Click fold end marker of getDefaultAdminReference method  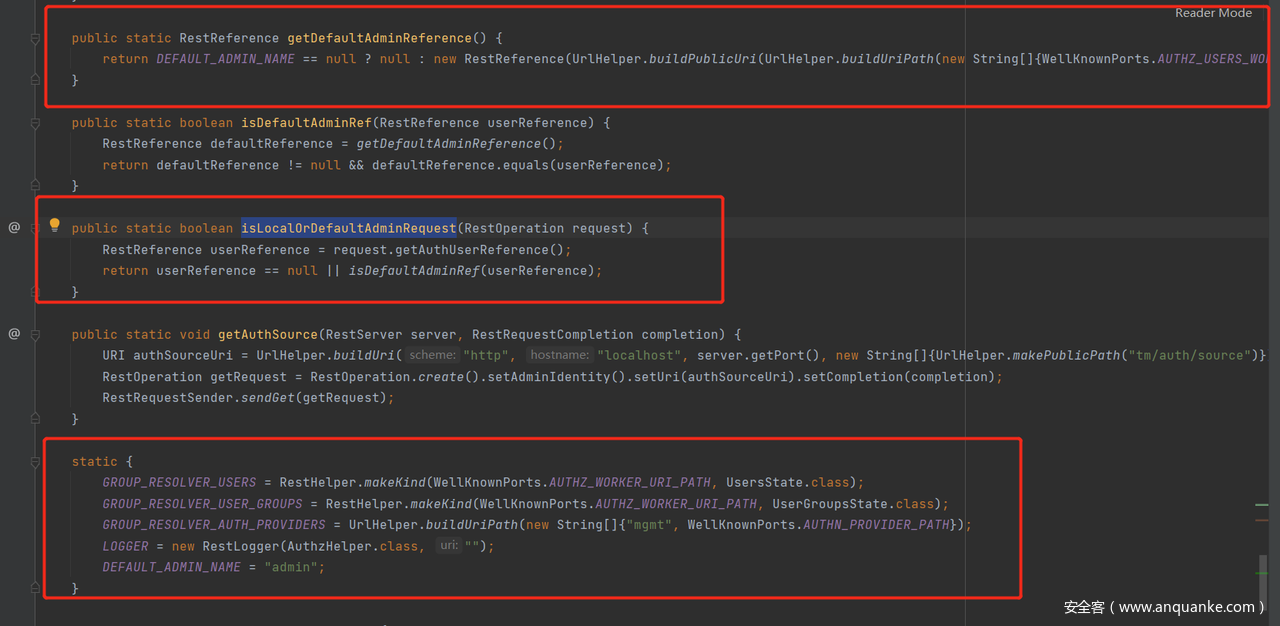35,80
